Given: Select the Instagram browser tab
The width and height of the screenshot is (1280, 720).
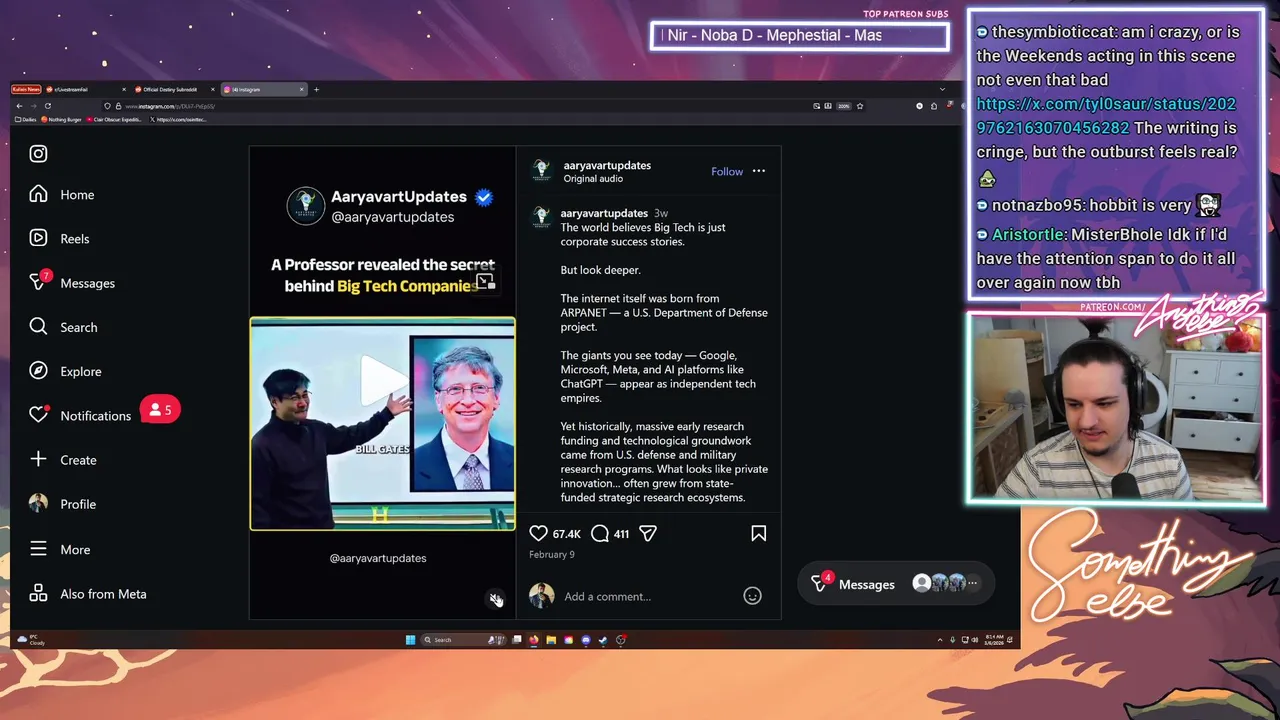Looking at the screenshot, I should tap(262, 89).
